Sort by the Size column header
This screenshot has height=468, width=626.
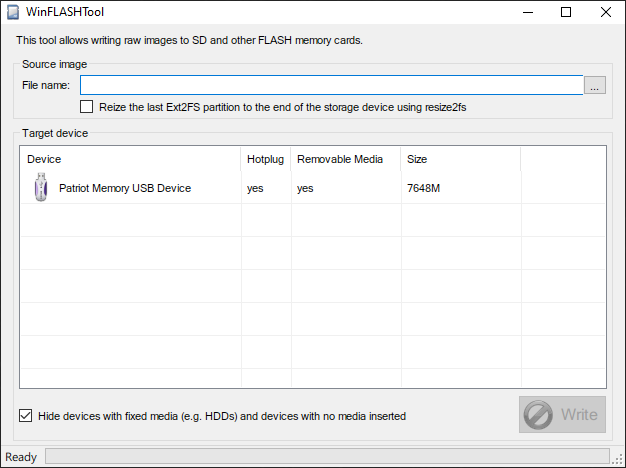[x=460, y=159]
